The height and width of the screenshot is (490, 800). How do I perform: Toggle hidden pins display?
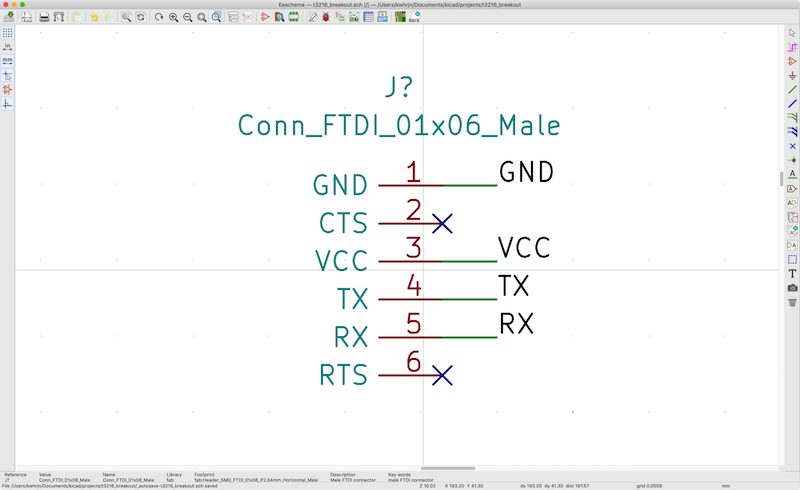[7, 90]
